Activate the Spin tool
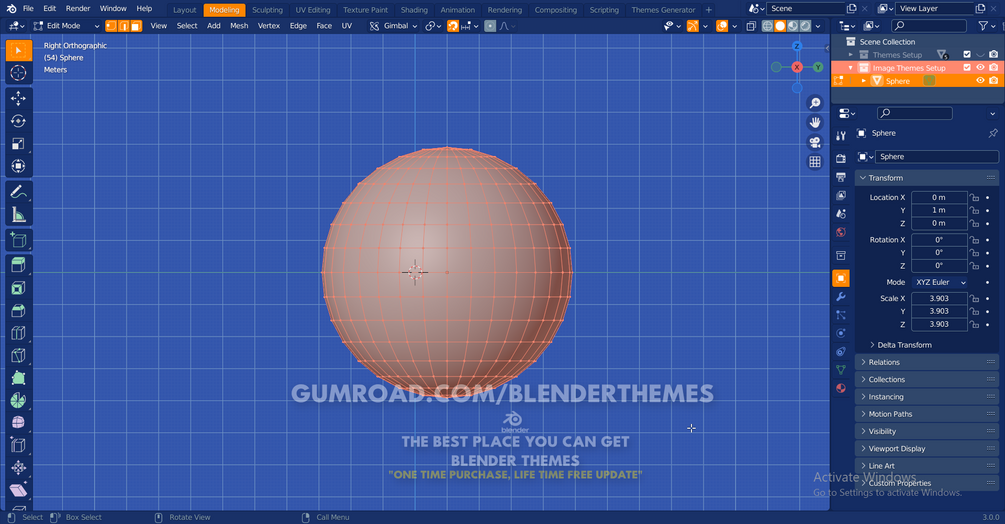The height and width of the screenshot is (524, 1005). tap(19, 400)
